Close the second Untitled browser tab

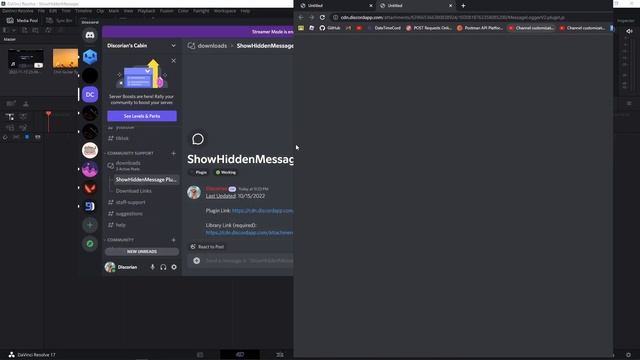(451, 6)
